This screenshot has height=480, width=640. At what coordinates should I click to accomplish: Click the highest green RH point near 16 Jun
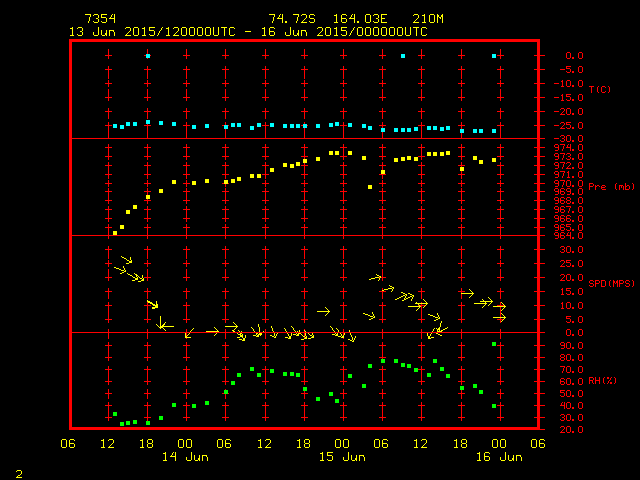(x=494, y=344)
